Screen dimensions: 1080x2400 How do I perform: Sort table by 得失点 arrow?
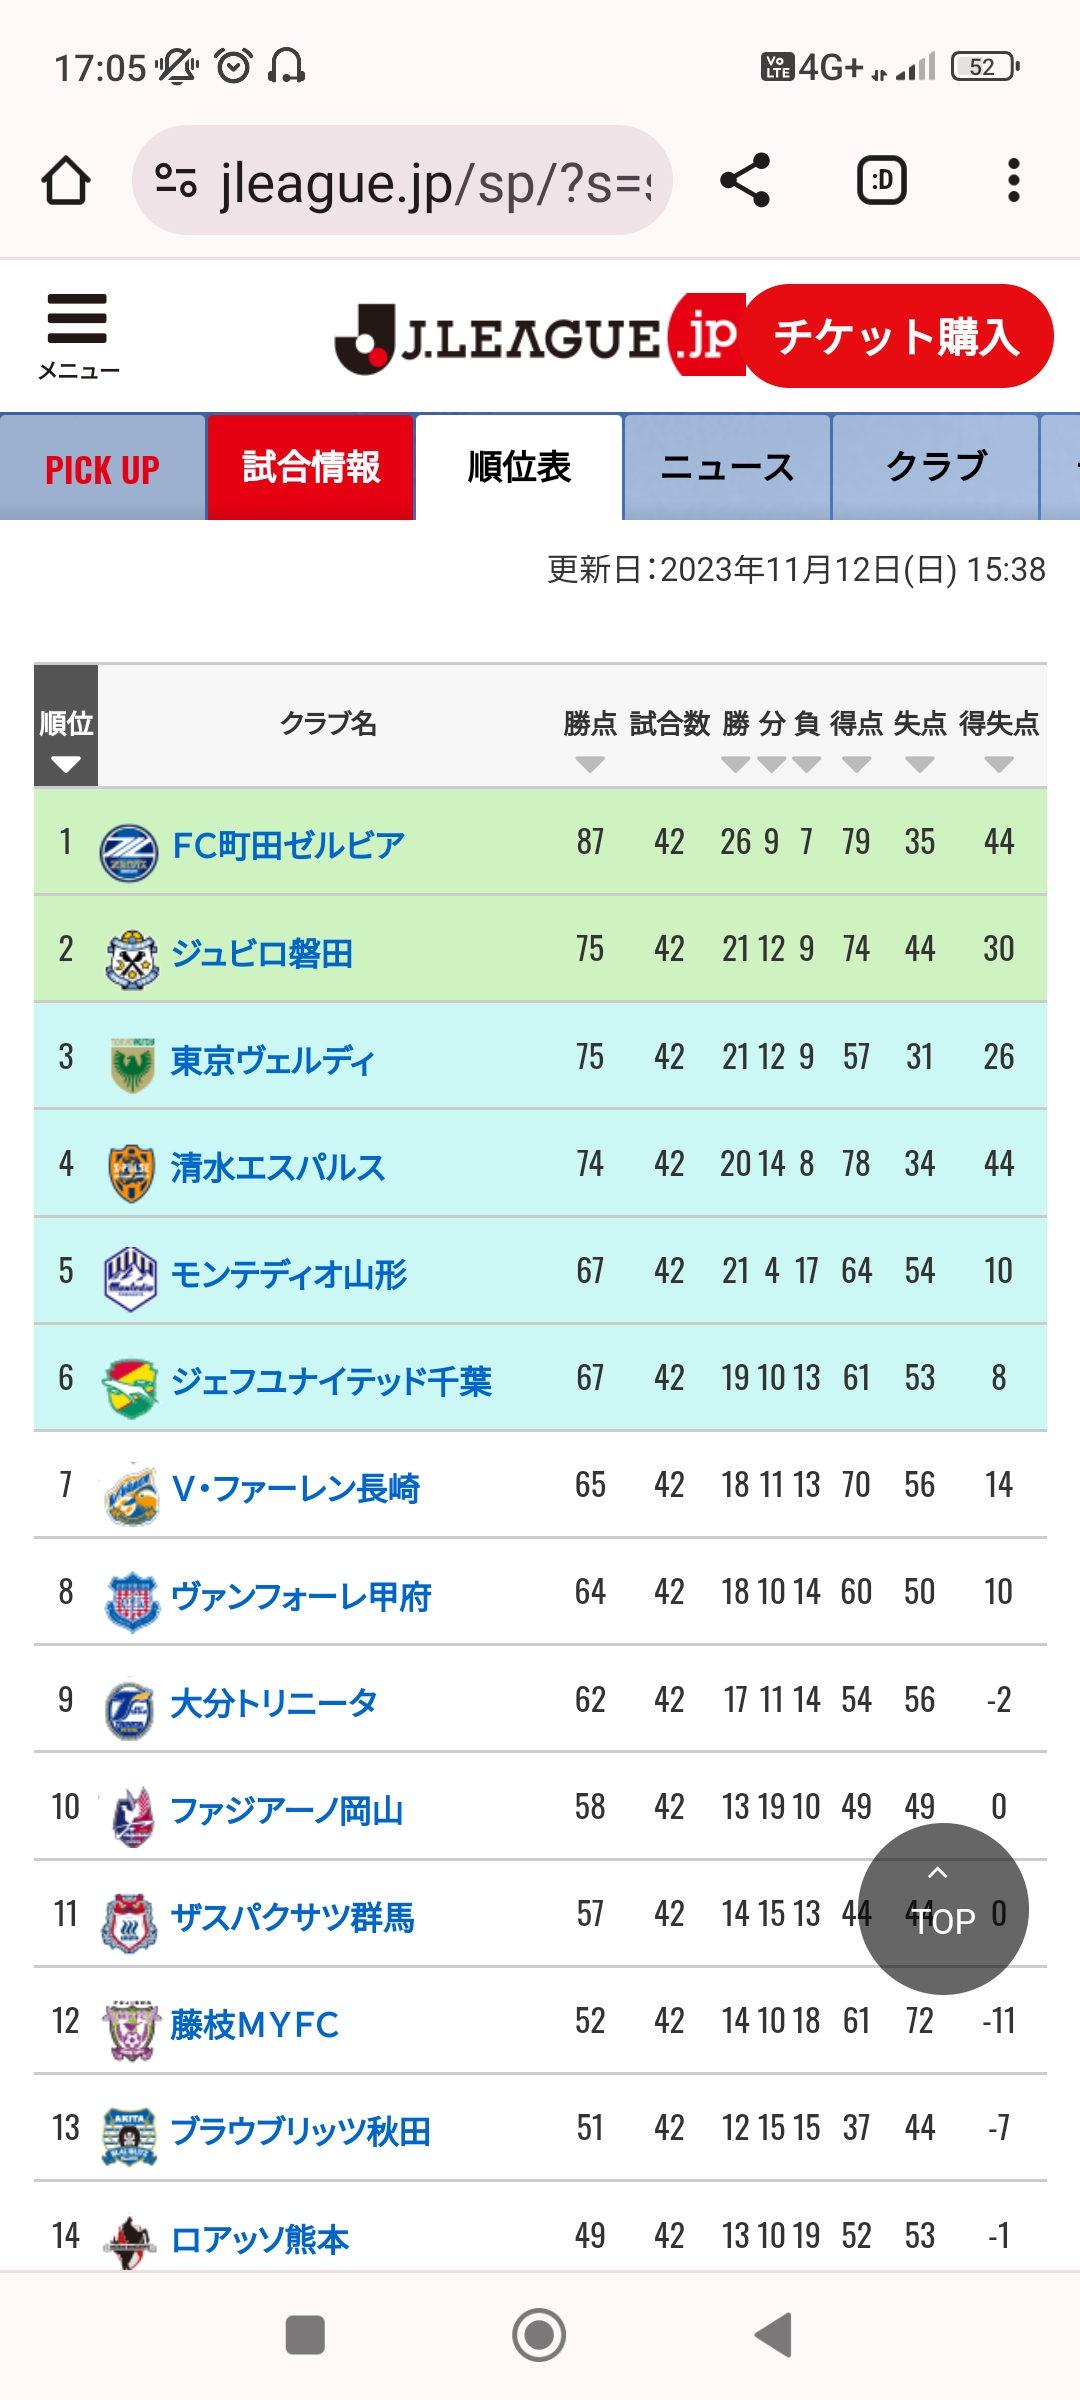tap(999, 764)
